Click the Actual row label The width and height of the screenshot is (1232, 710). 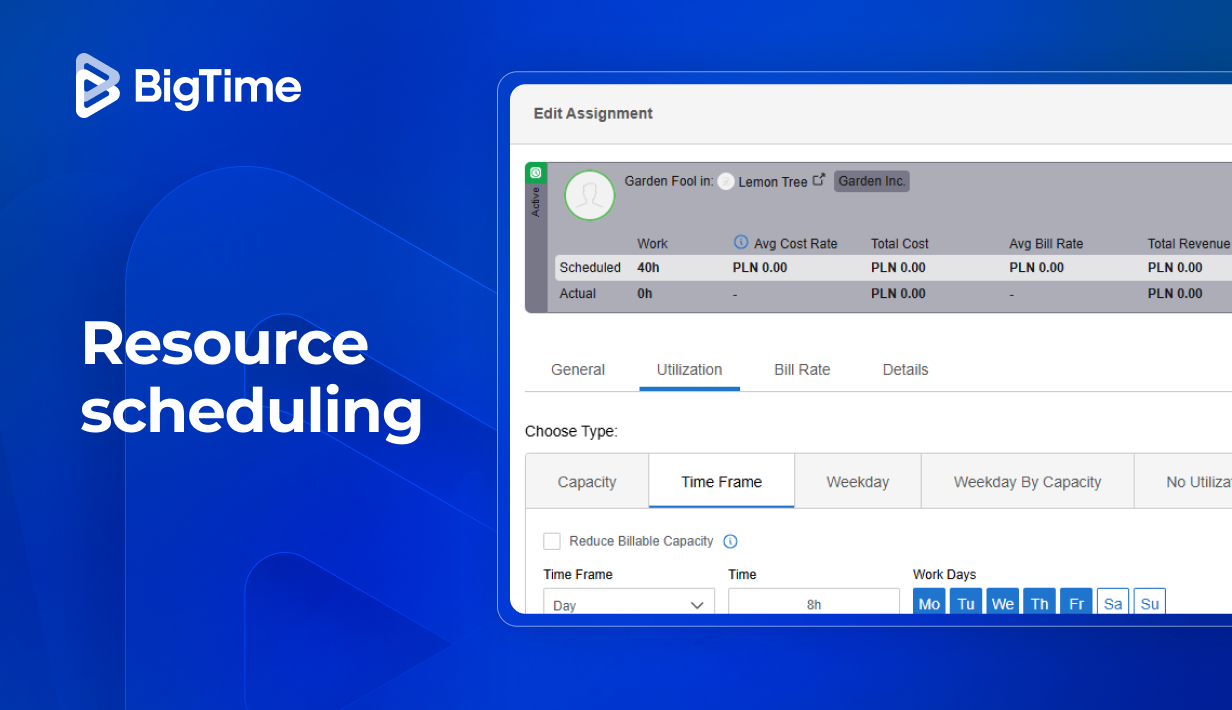tap(577, 294)
